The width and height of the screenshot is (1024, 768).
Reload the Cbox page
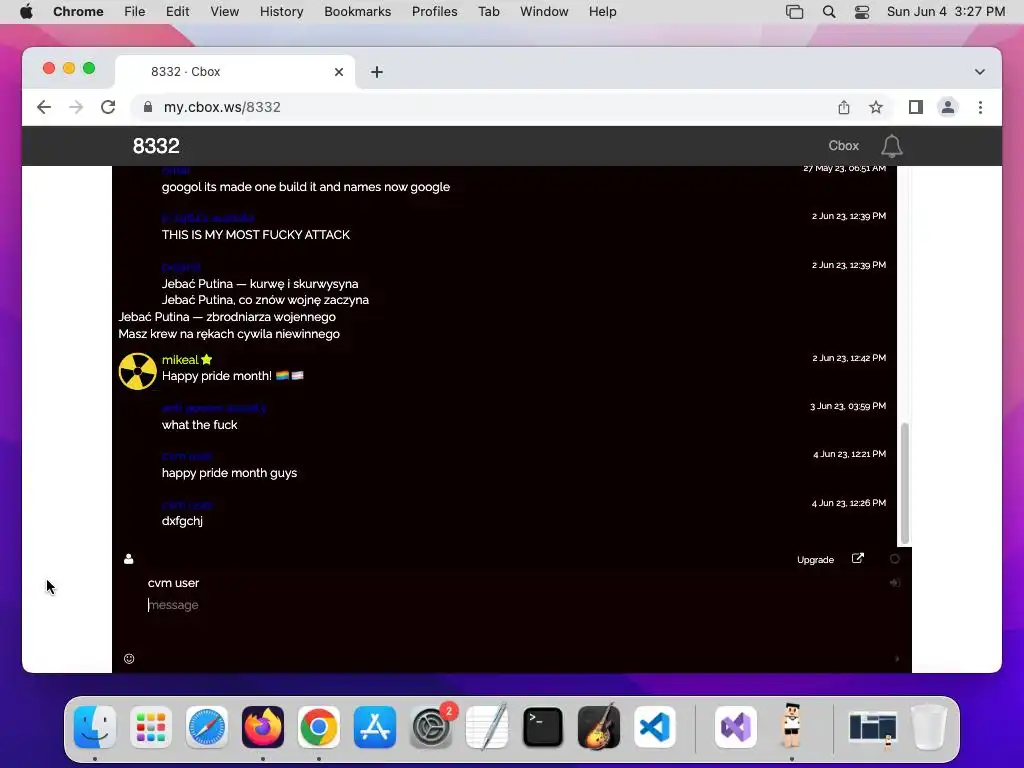(108, 107)
